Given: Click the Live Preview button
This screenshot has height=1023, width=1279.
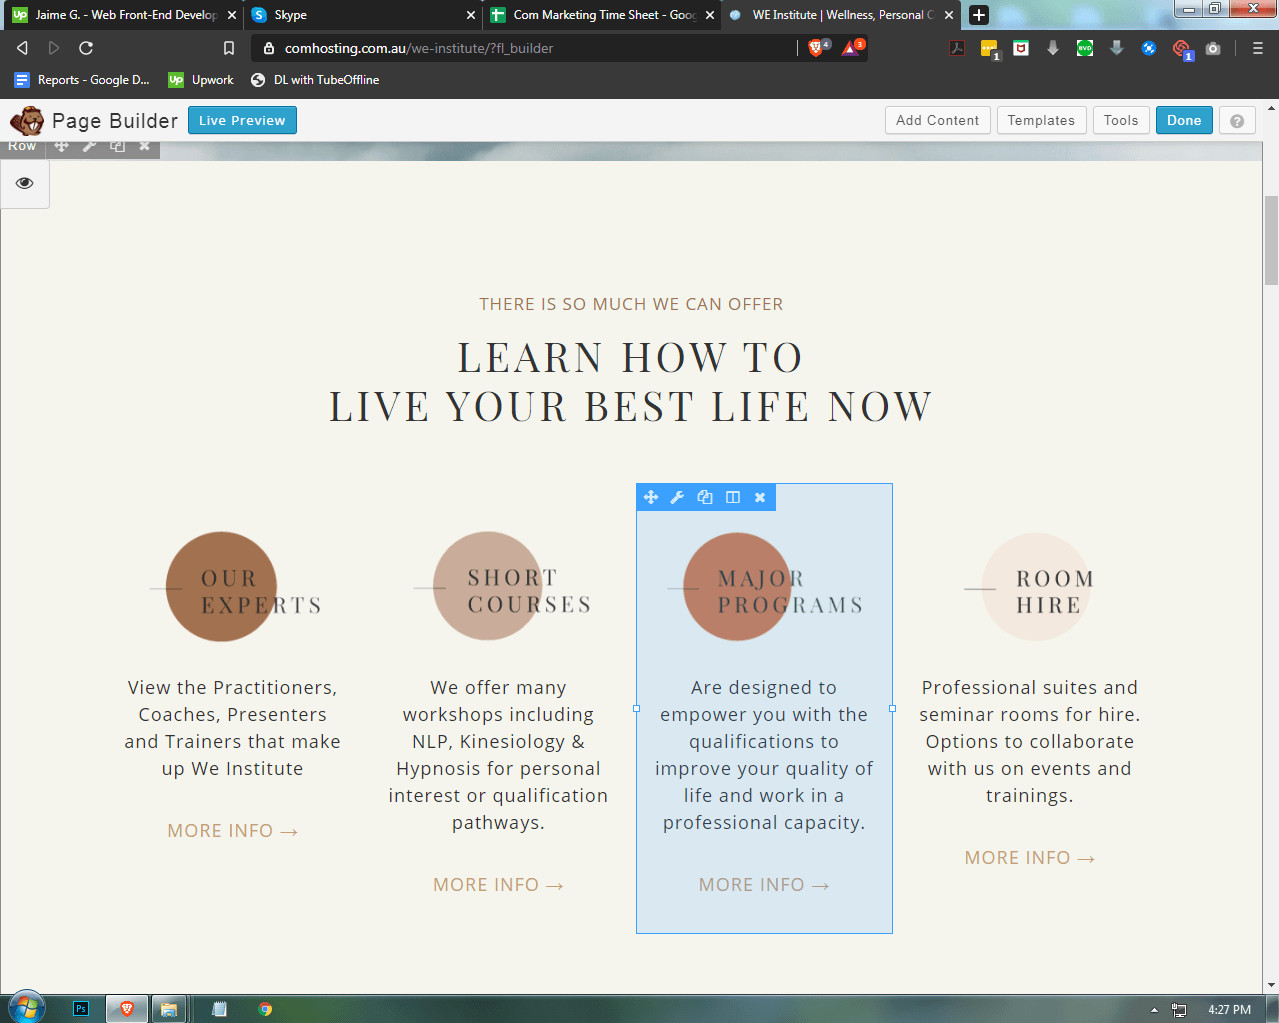Looking at the screenshot, I should point(242,120).
